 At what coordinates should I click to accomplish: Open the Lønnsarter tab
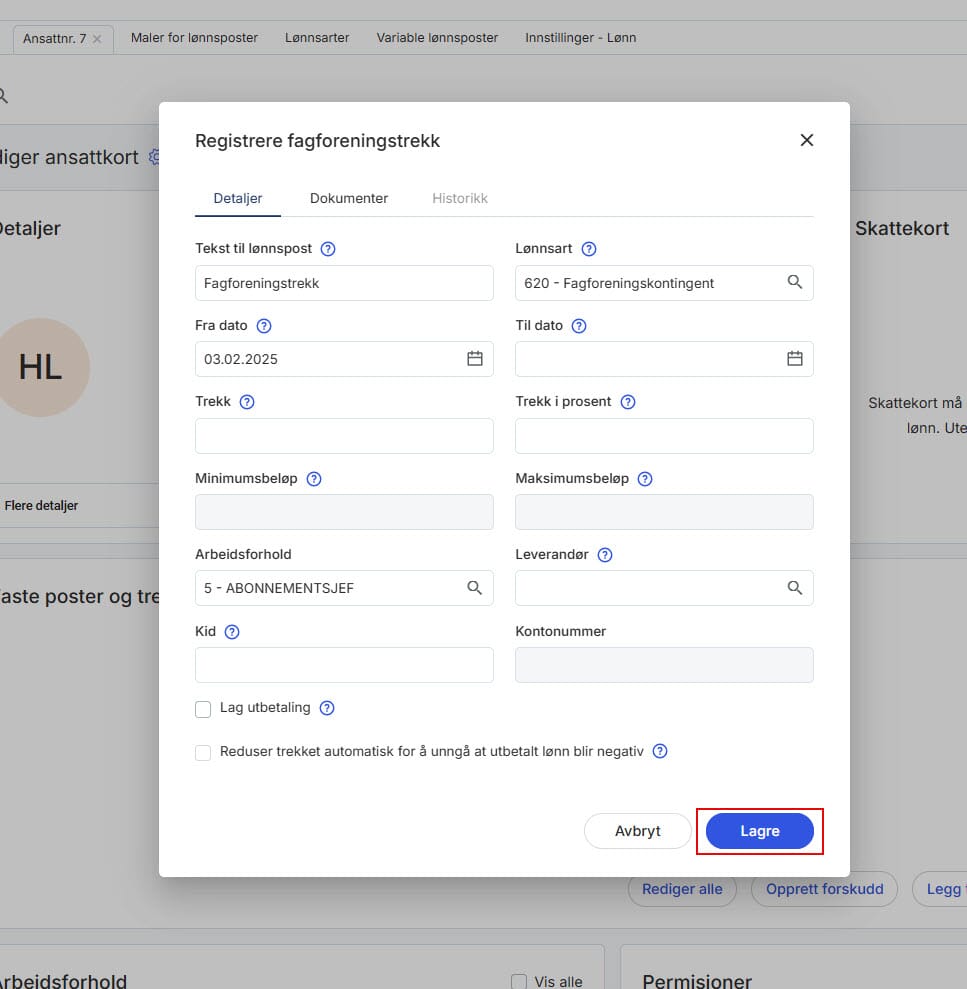pyautogui.click(x=317, y=38)
